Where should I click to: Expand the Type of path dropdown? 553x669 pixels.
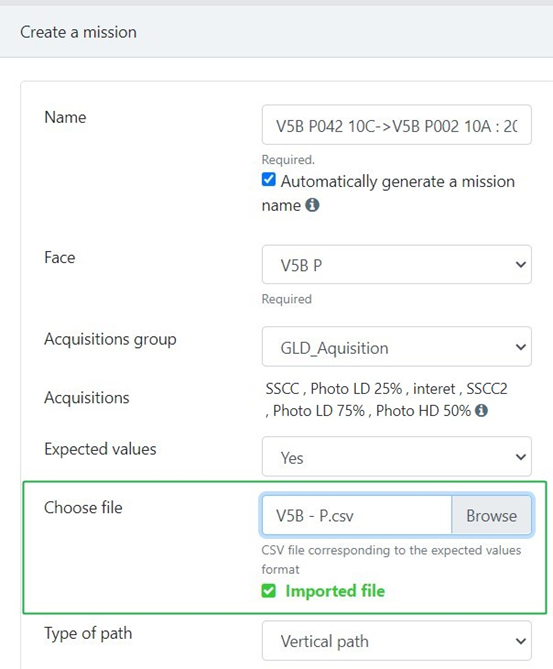coord(396,641)
